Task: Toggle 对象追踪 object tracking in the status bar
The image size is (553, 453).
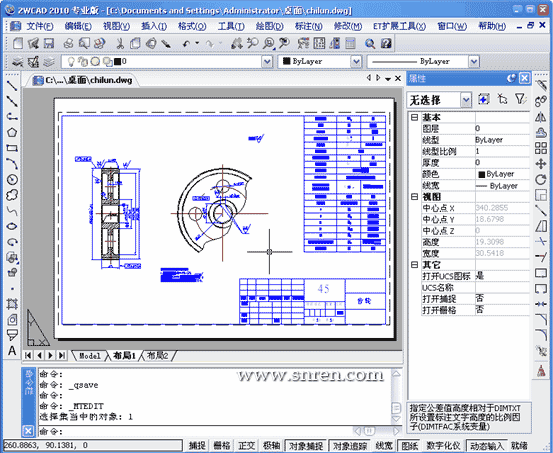Action: [350, 446]
